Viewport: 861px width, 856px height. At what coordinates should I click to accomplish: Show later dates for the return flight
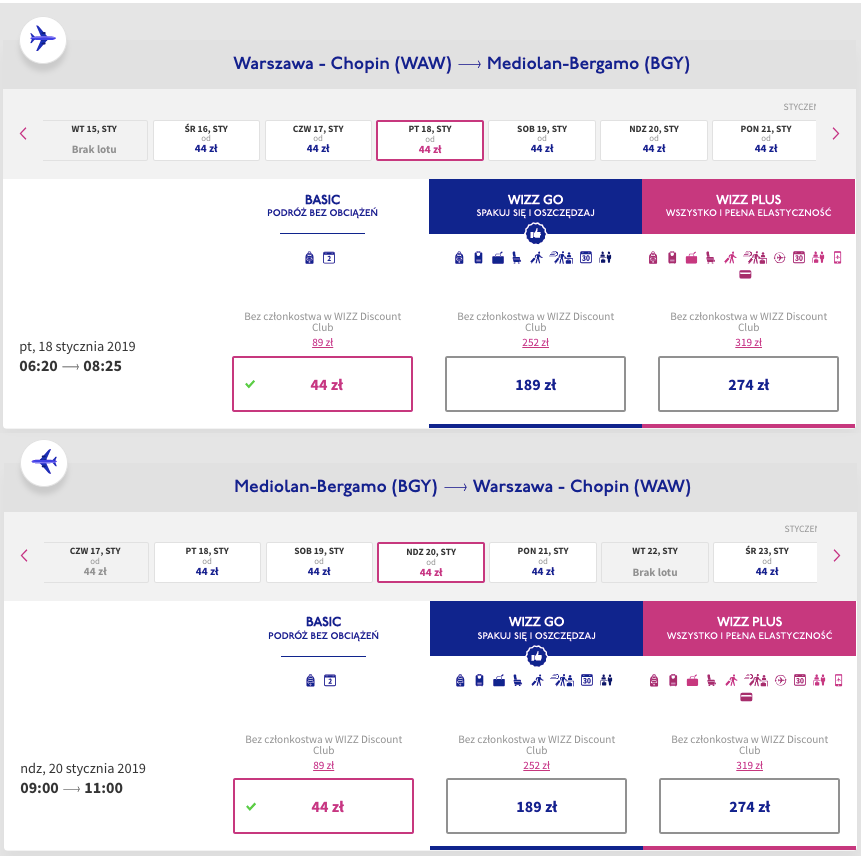[837, 556]
